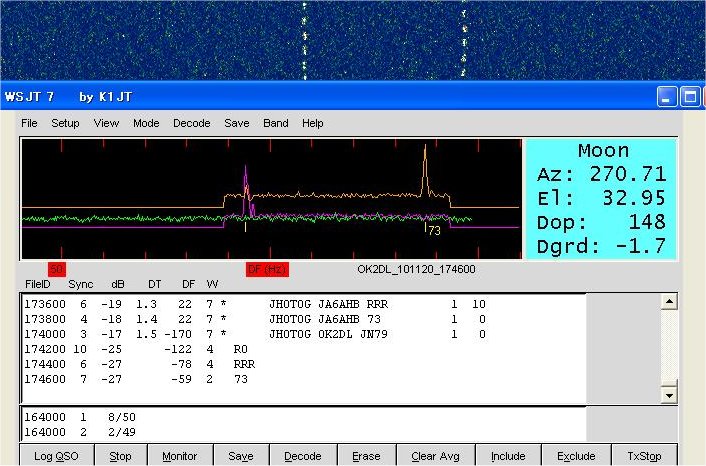706x466 pixels.
Task: Click the red 50 band label
Action: tap(57, 269)
